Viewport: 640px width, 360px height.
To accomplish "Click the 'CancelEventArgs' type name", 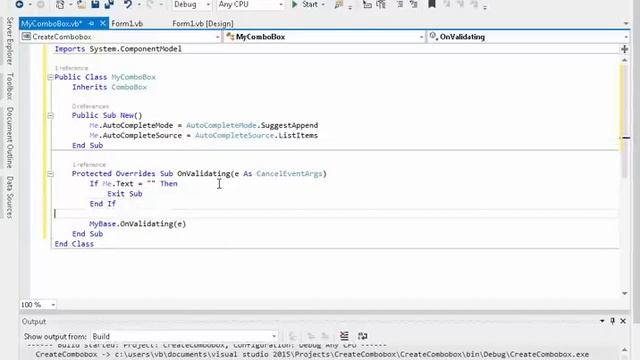I will 289,174.
